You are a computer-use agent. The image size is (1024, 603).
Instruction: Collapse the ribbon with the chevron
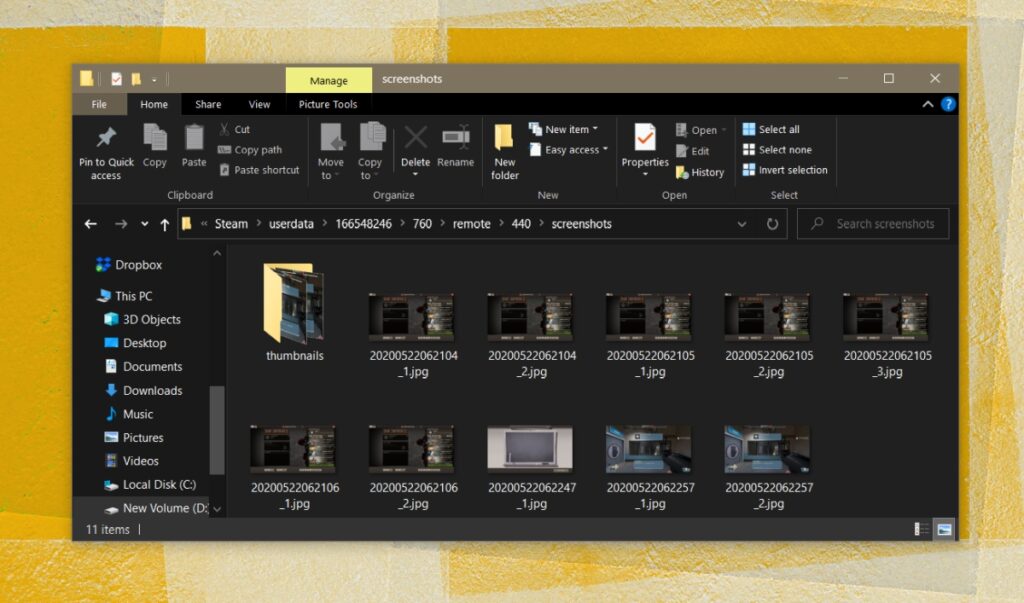pos(928,103)
